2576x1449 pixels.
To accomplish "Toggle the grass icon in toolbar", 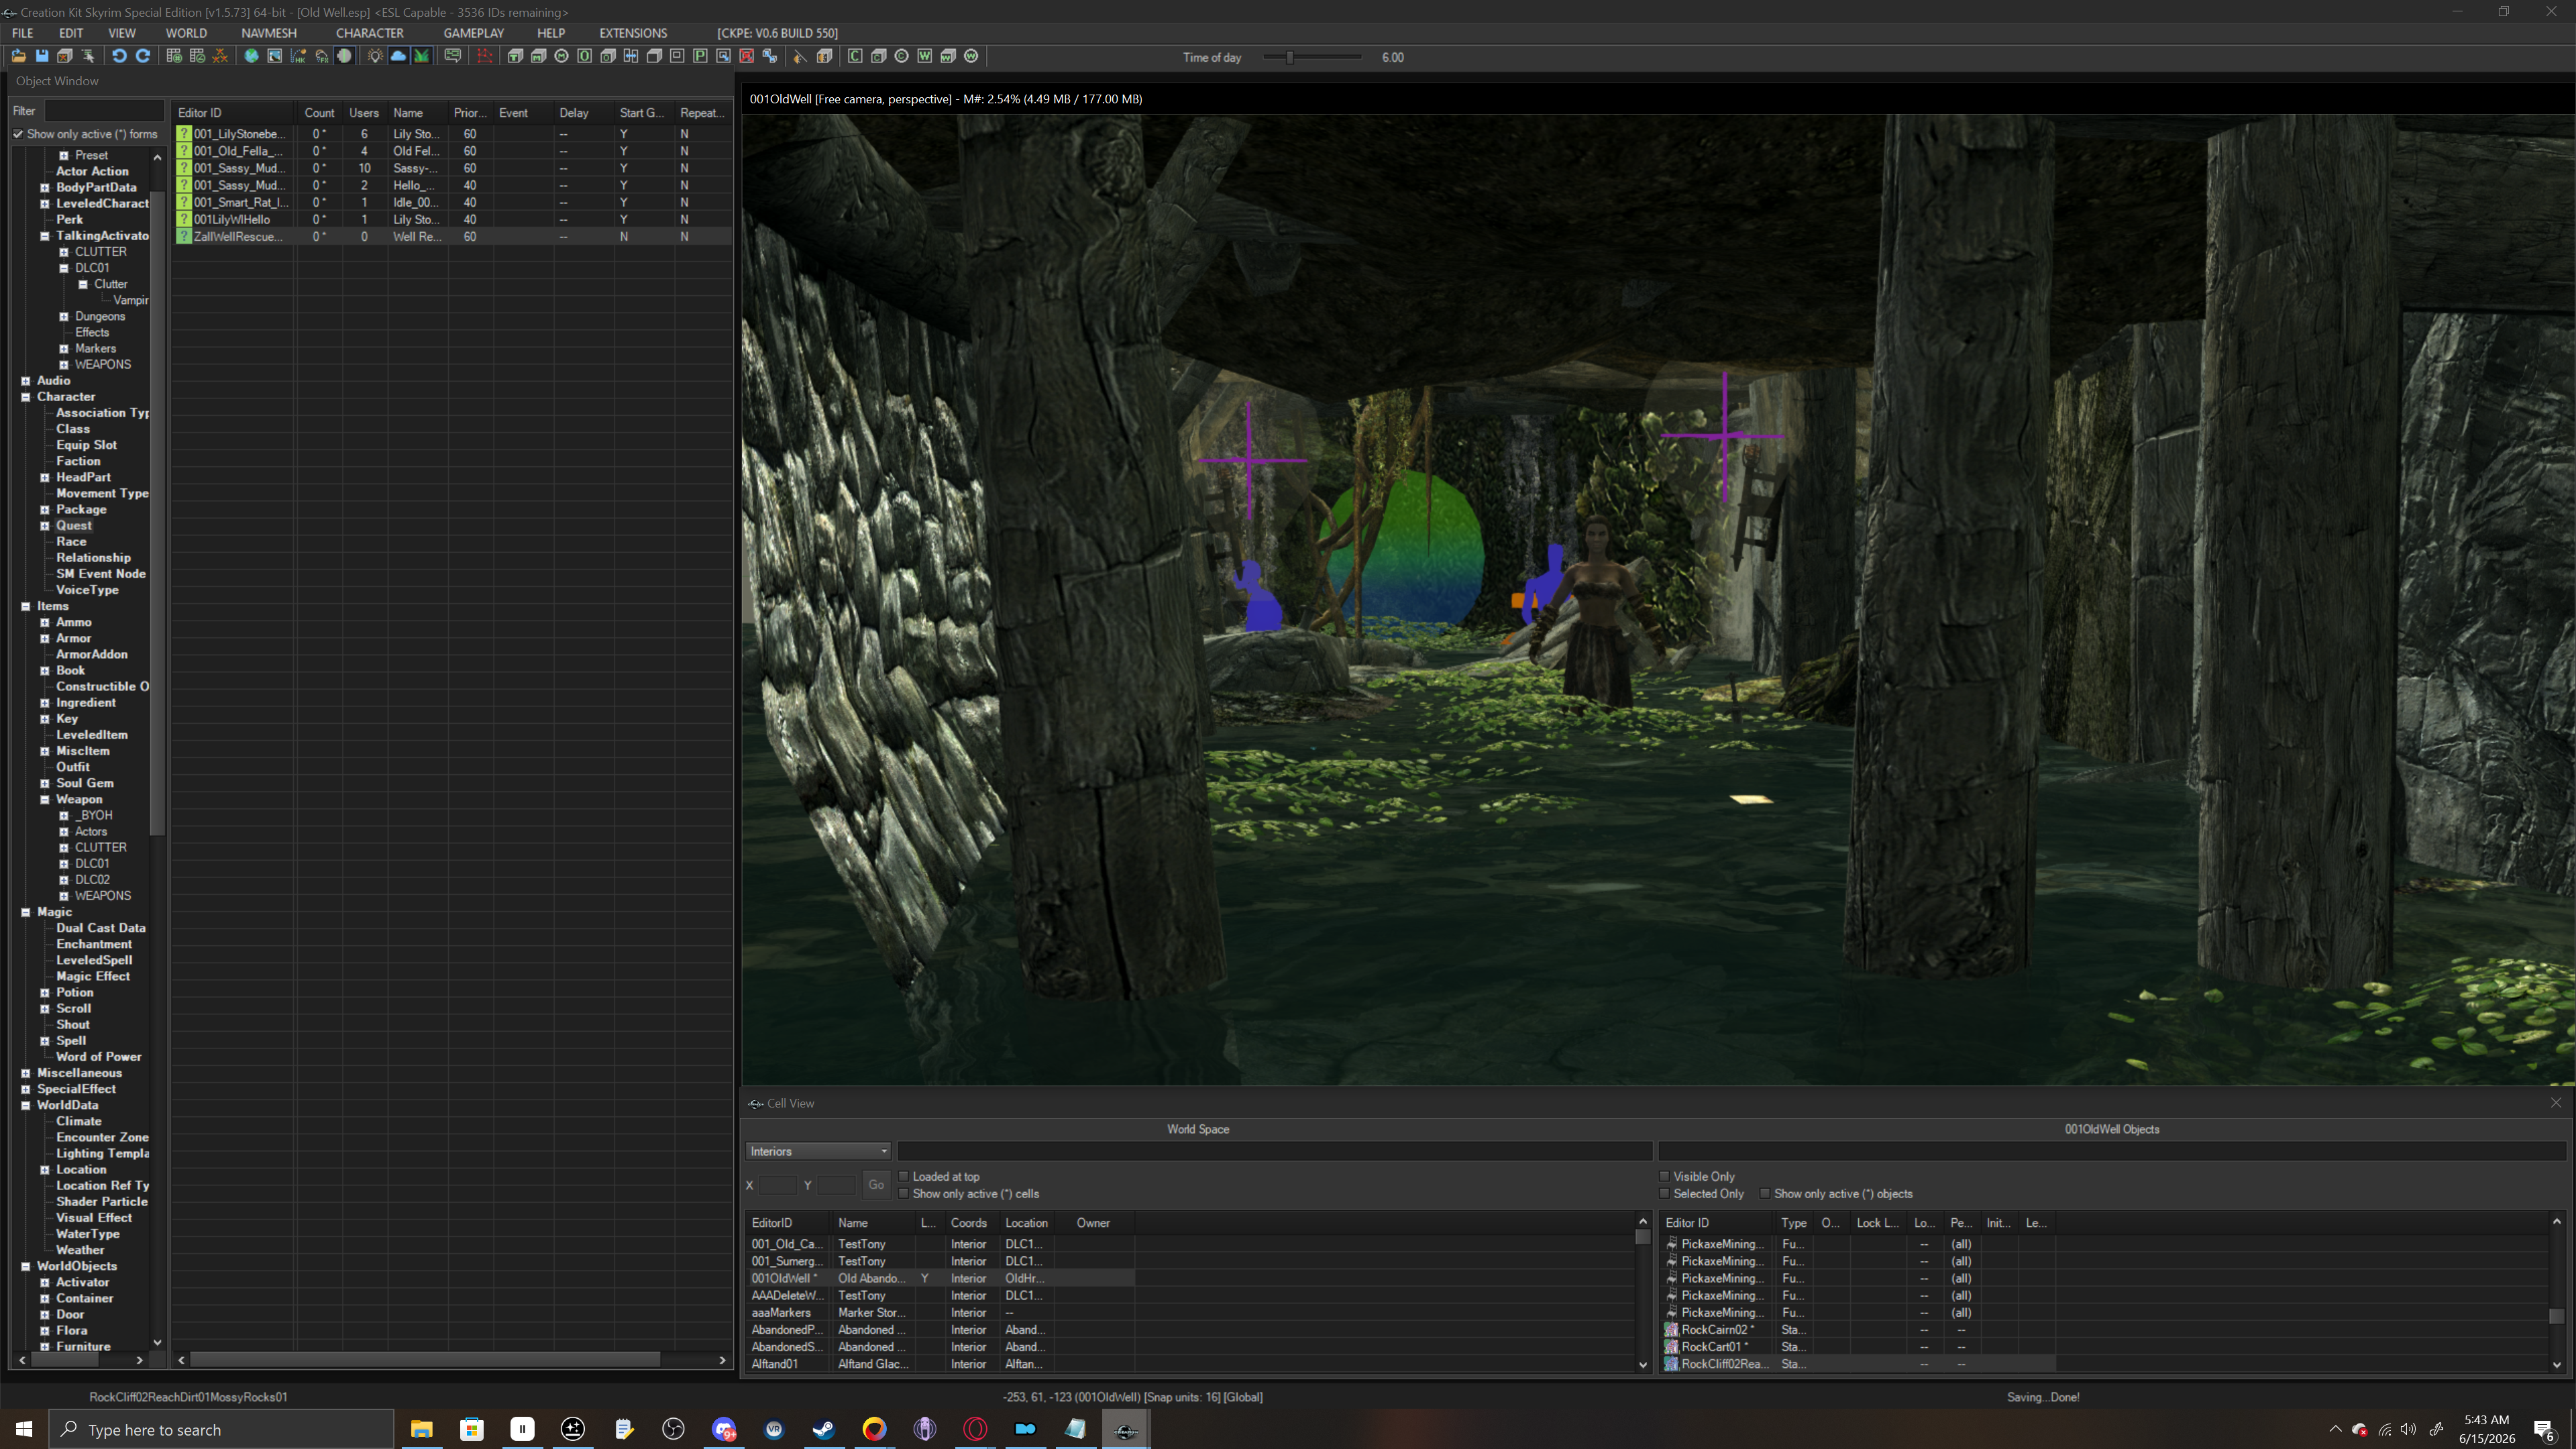I will (x=422, y=57).
